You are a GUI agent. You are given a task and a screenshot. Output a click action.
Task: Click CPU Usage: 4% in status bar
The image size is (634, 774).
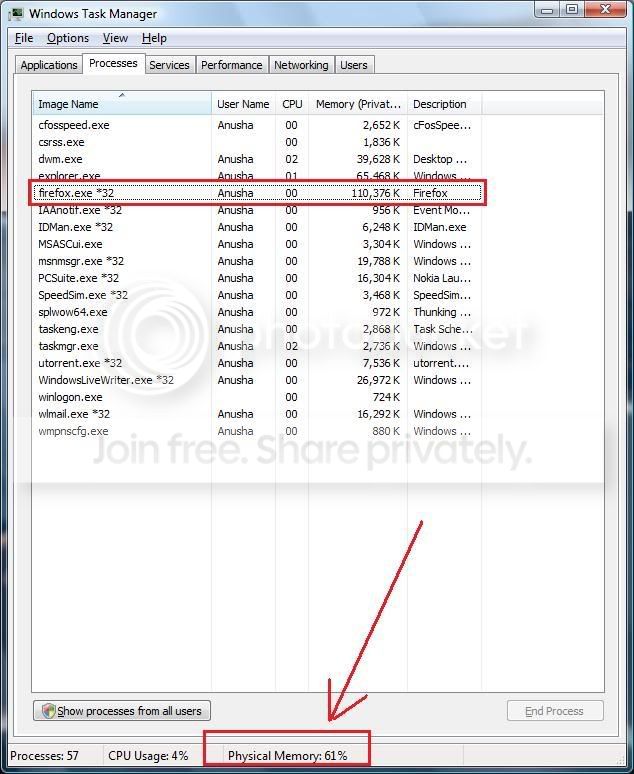(x=148, y=756)
